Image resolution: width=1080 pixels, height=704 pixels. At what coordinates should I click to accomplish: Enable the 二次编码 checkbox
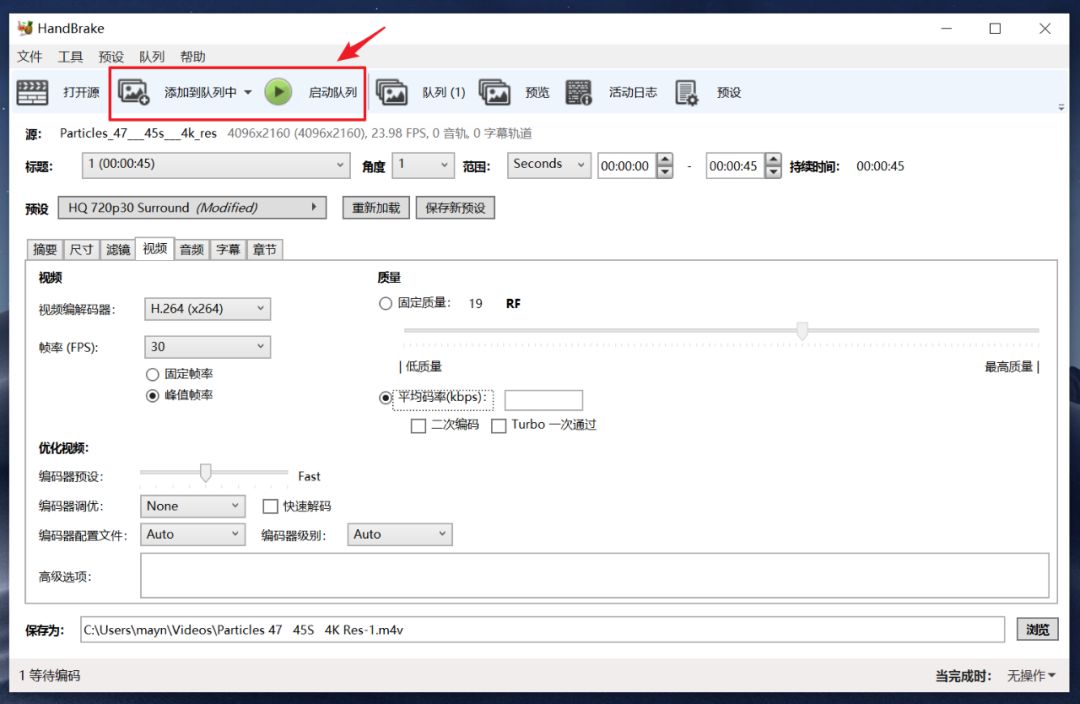tap(418, 426)
